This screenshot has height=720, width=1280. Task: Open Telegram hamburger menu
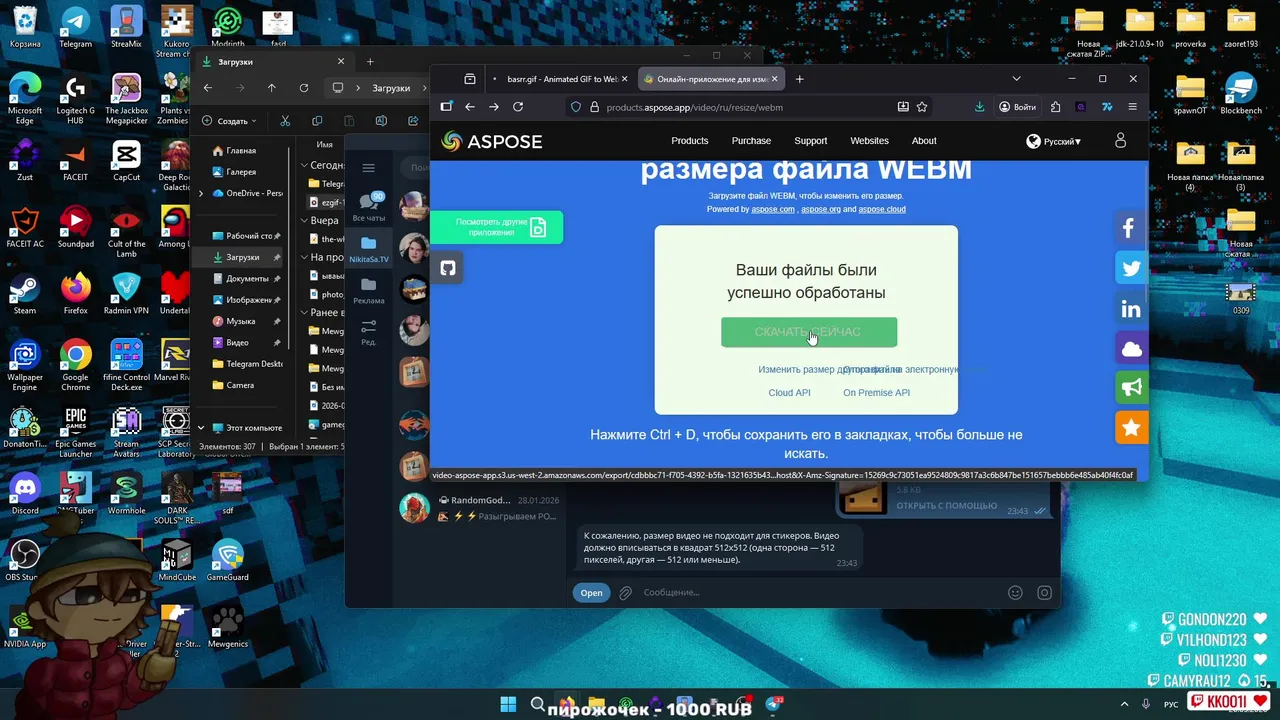(x=368, y=168)
